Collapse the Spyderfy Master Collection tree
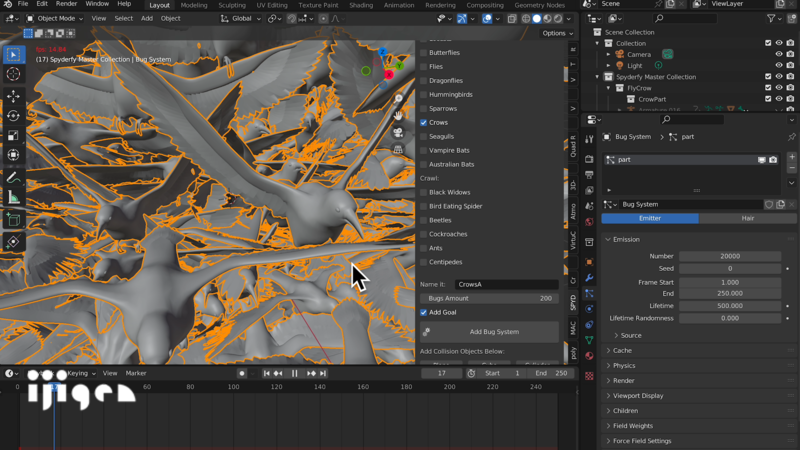Image resolution: width=800 pixels, height=450 pixels. coord(597,77)
